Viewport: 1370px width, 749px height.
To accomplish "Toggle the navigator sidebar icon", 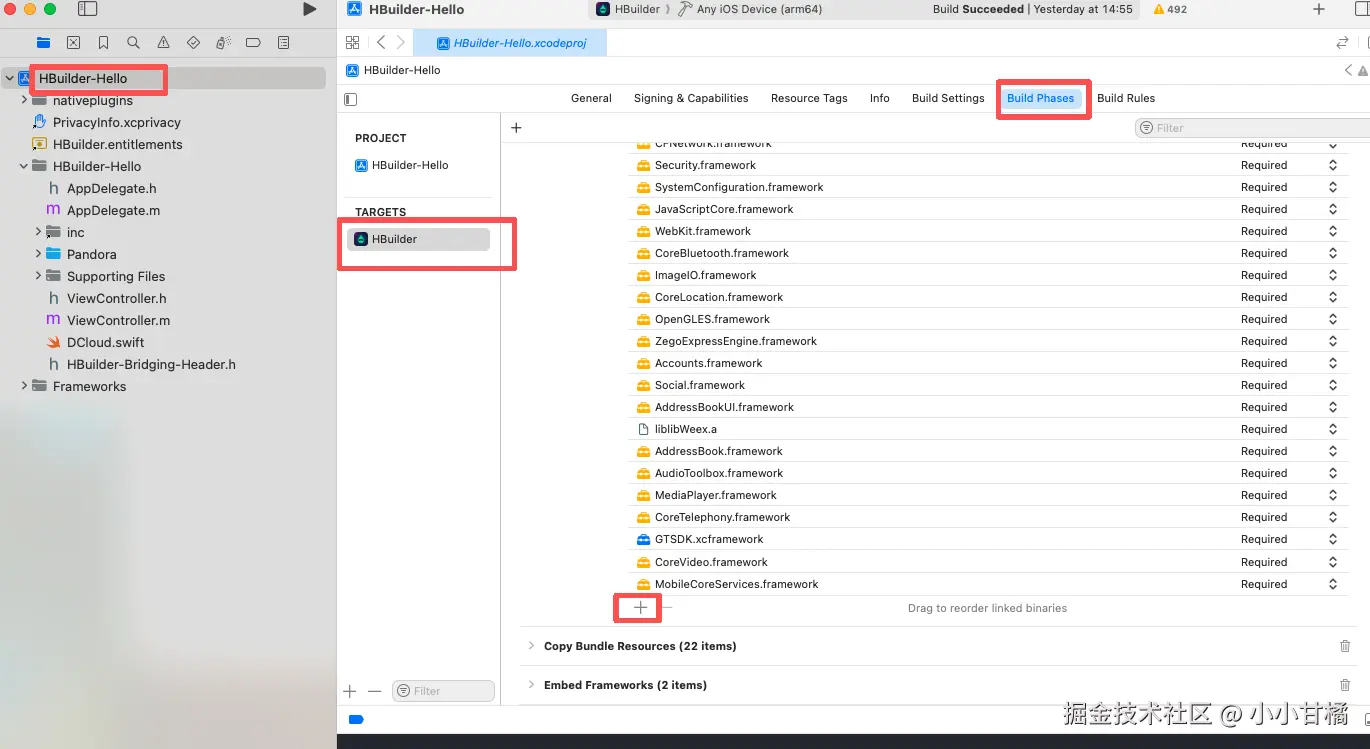I will point(88,9).
